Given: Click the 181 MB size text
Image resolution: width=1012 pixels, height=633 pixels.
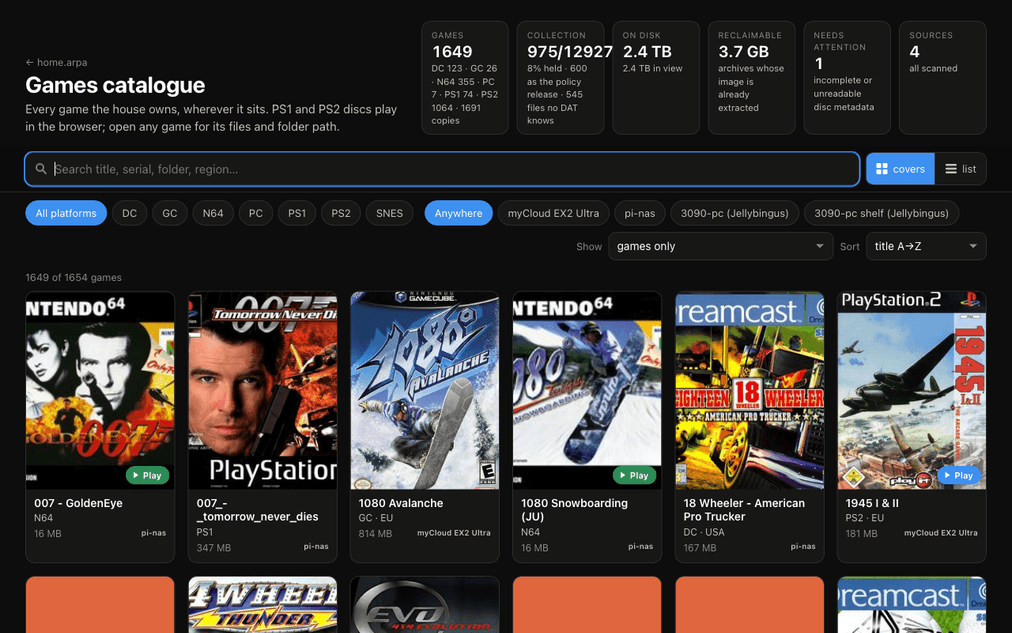Looking at the screenshot, I should [862, 534].
